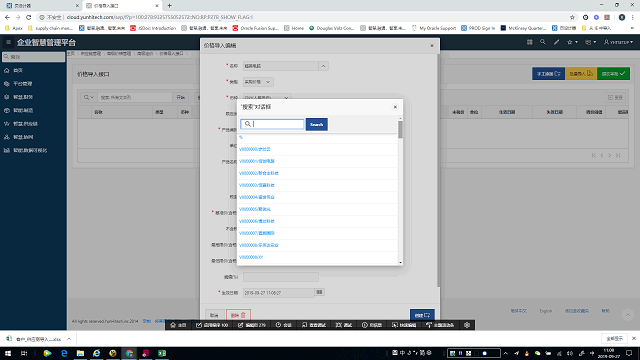Open 首页 home icon in sidebar
The width and height of the screenshot is (640, 360).
tap(7, 70)
